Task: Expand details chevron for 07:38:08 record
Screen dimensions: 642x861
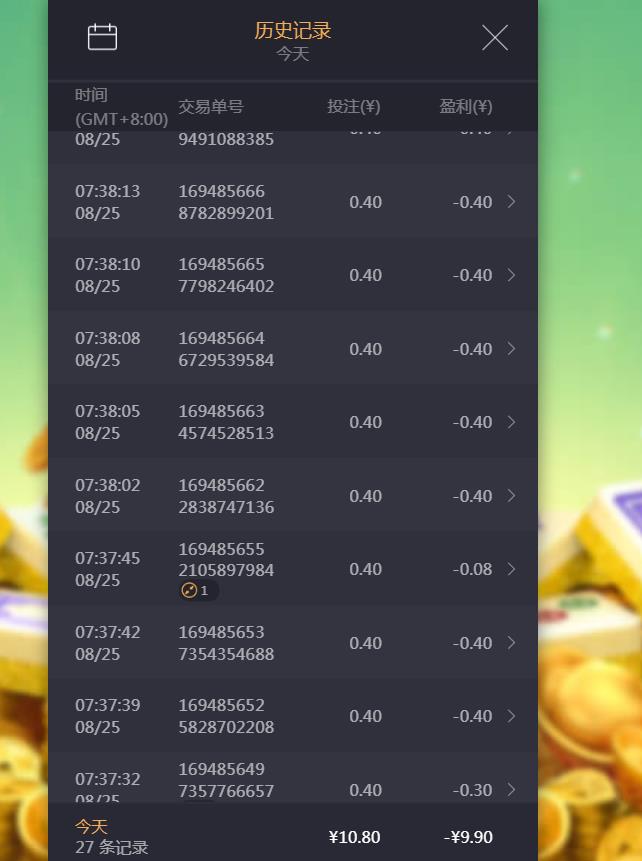Action: (x=511, y=349)
